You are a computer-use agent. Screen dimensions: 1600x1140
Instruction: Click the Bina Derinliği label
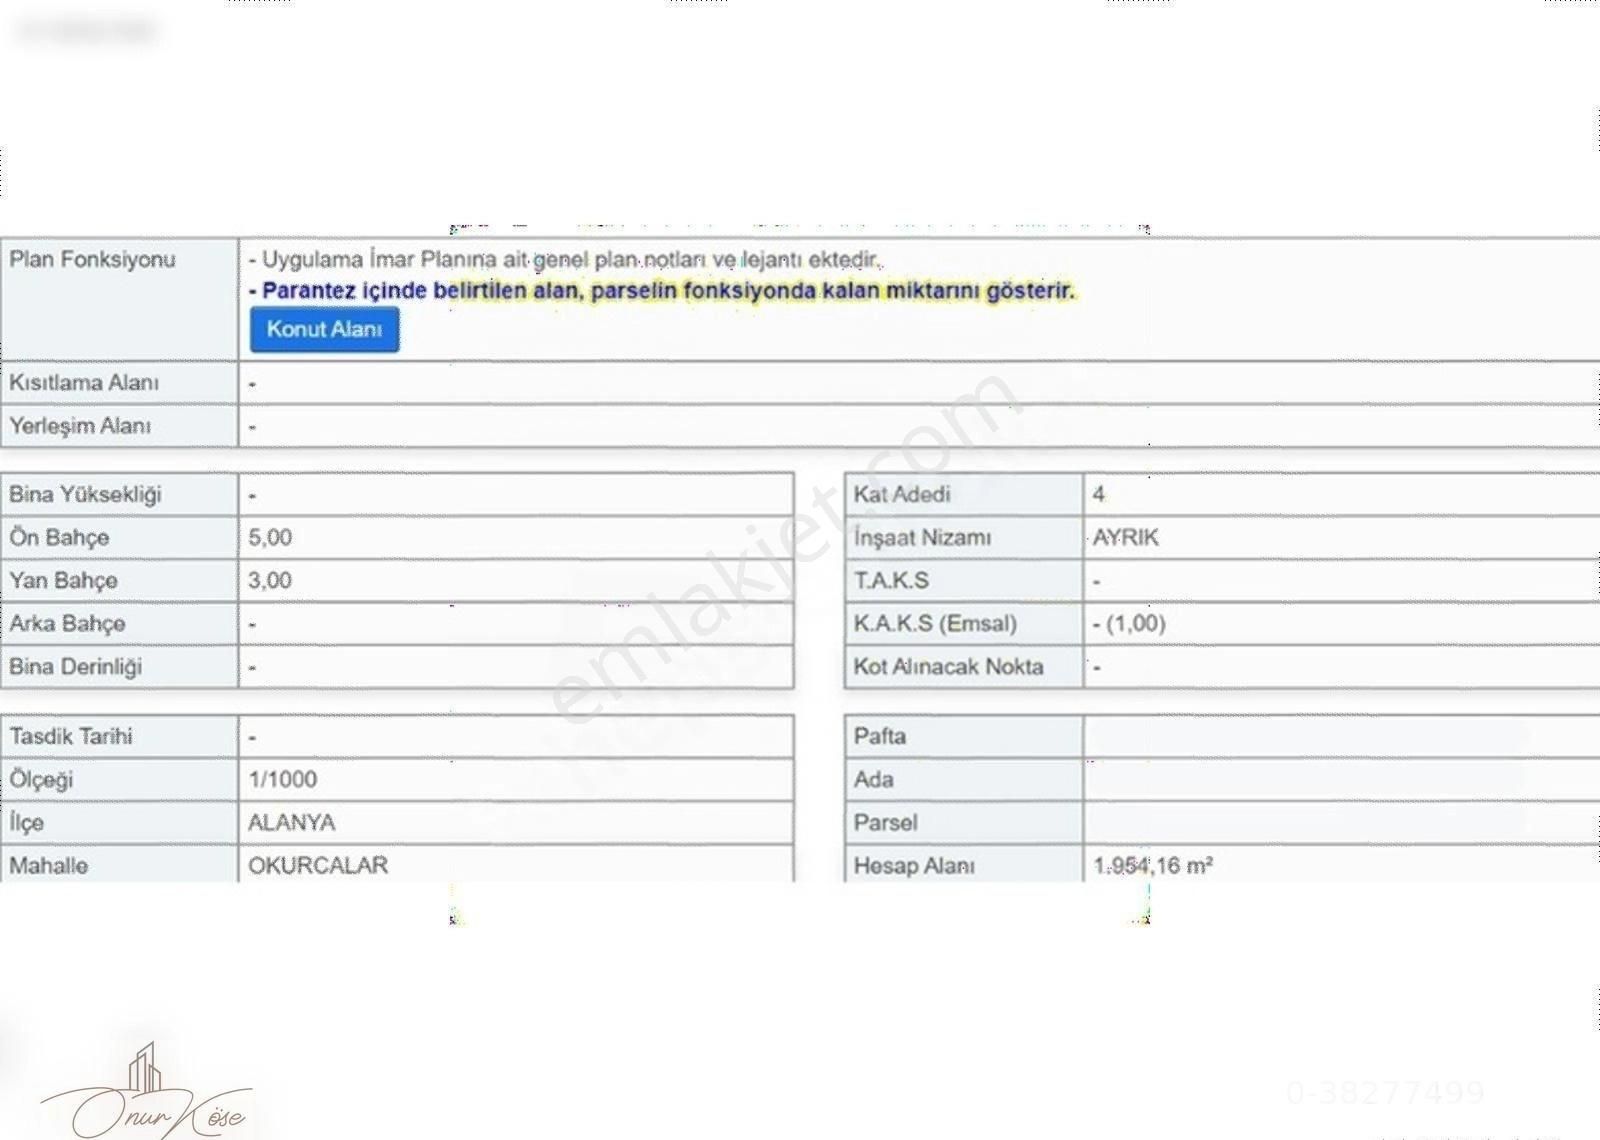click(75, 667)
